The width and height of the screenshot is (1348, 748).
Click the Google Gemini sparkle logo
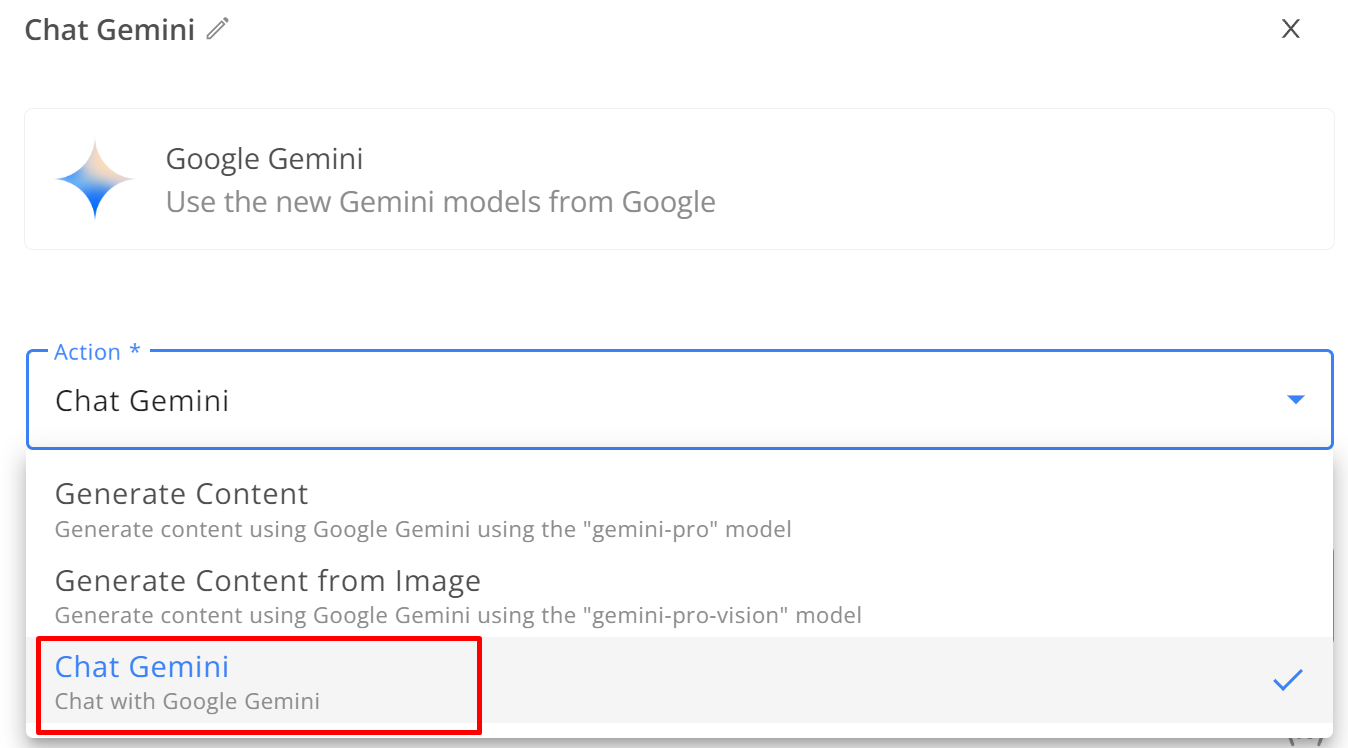(94, 179)
